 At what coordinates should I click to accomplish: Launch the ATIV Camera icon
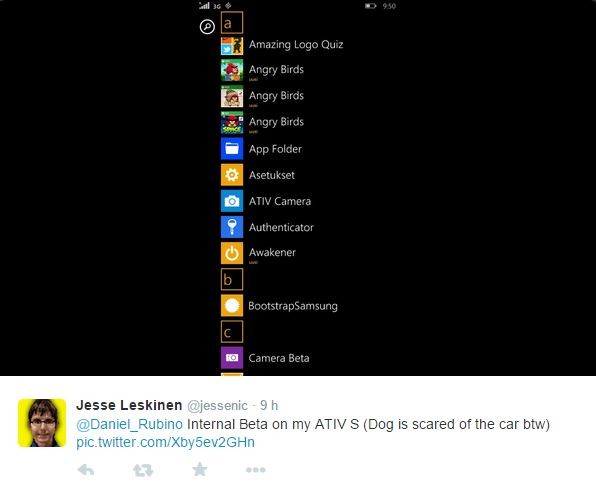point(232,201)
